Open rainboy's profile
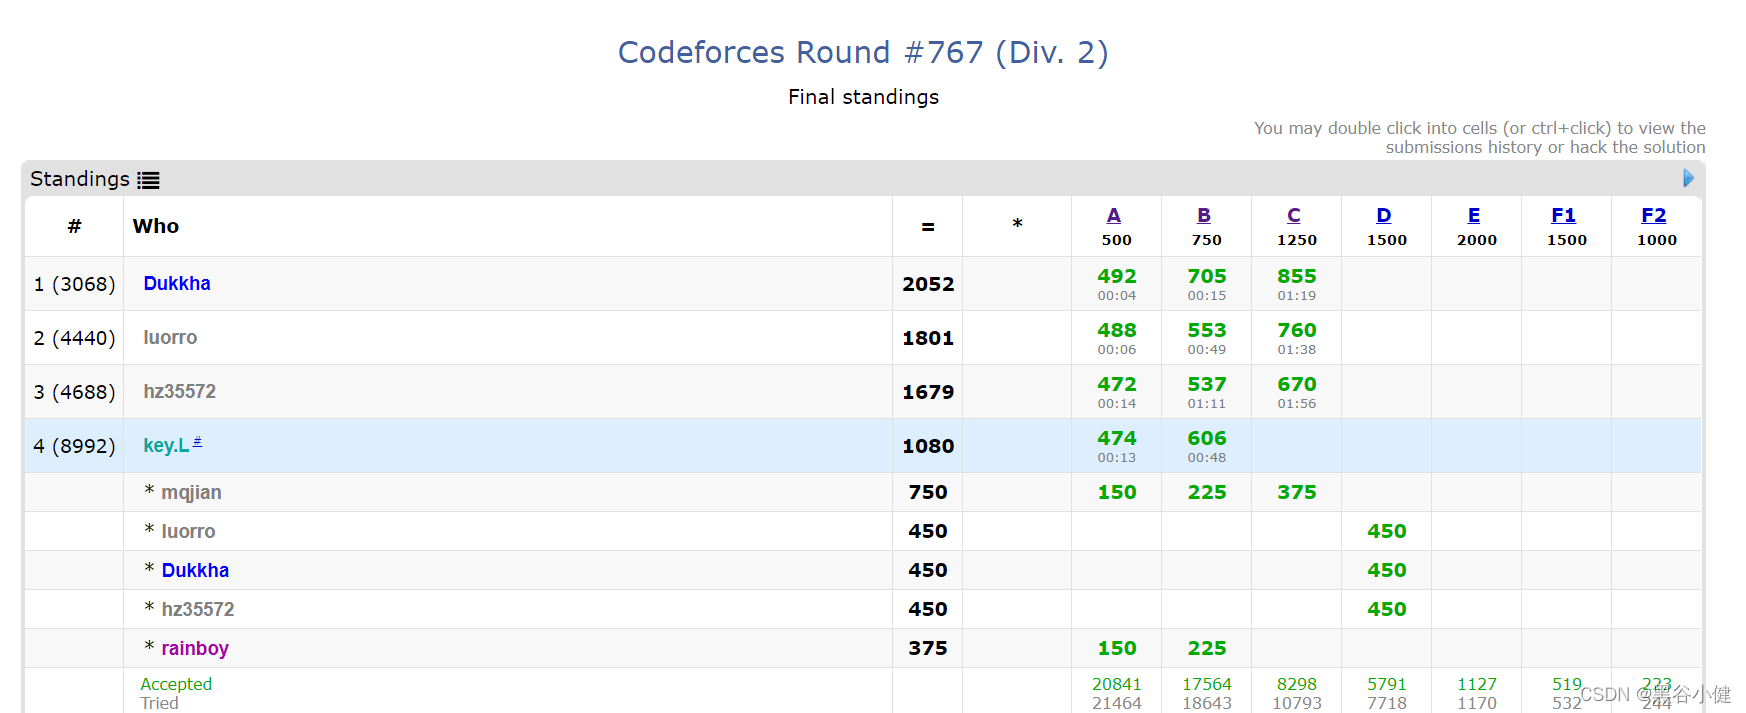1746x713 pixels. pos(195,648)
